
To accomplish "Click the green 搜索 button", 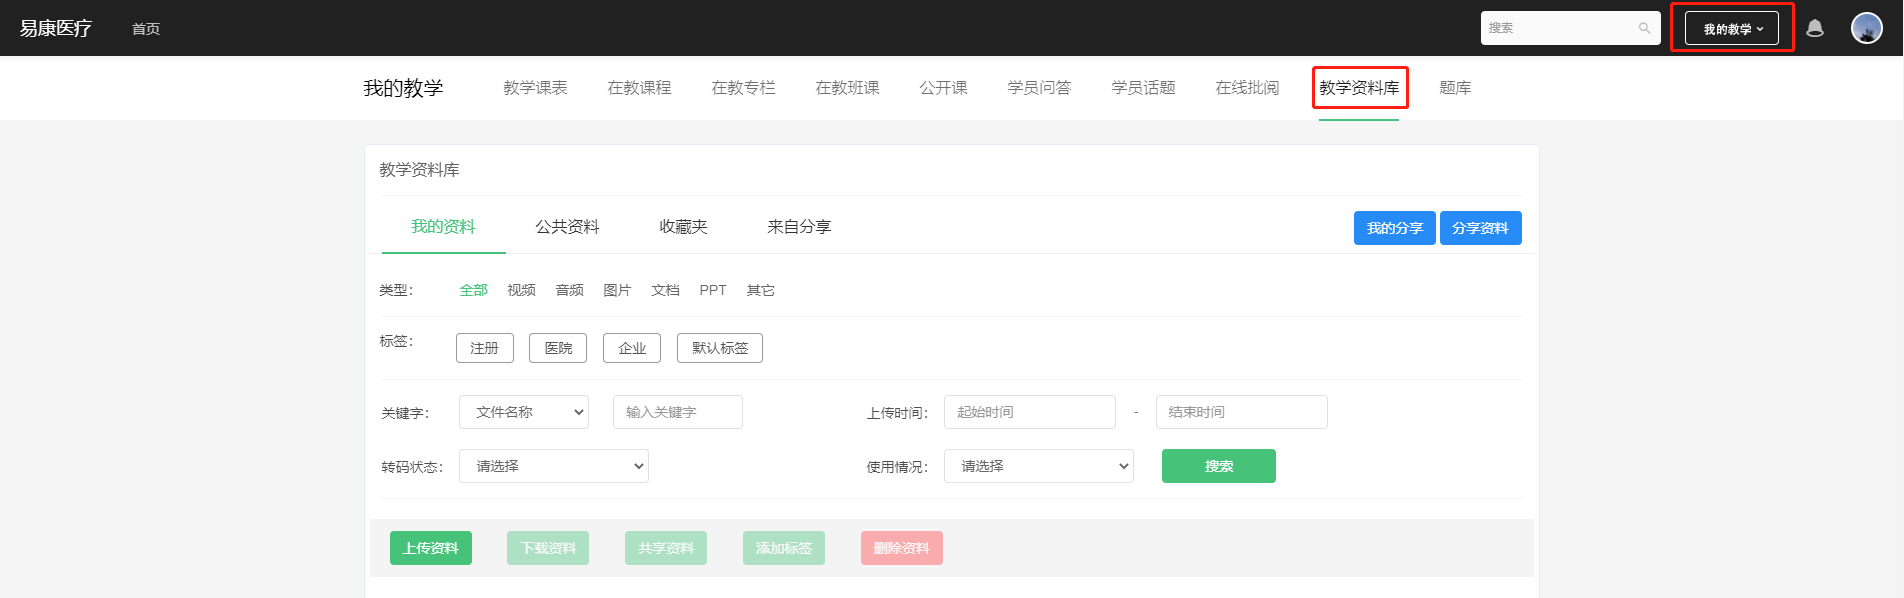I will [x=1218, y=466].
